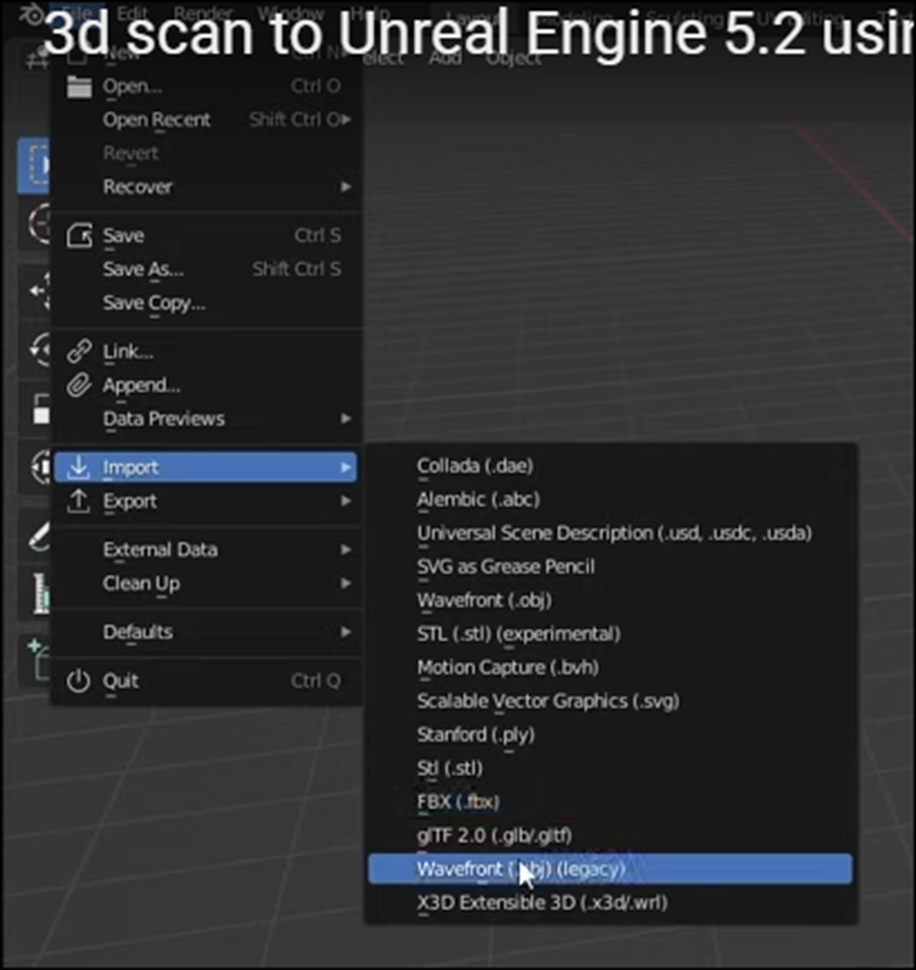The height and width of the screenshot is (970, 916).
Task: Choose STL (.stl) (experimental) import
Action: point(610,634)
